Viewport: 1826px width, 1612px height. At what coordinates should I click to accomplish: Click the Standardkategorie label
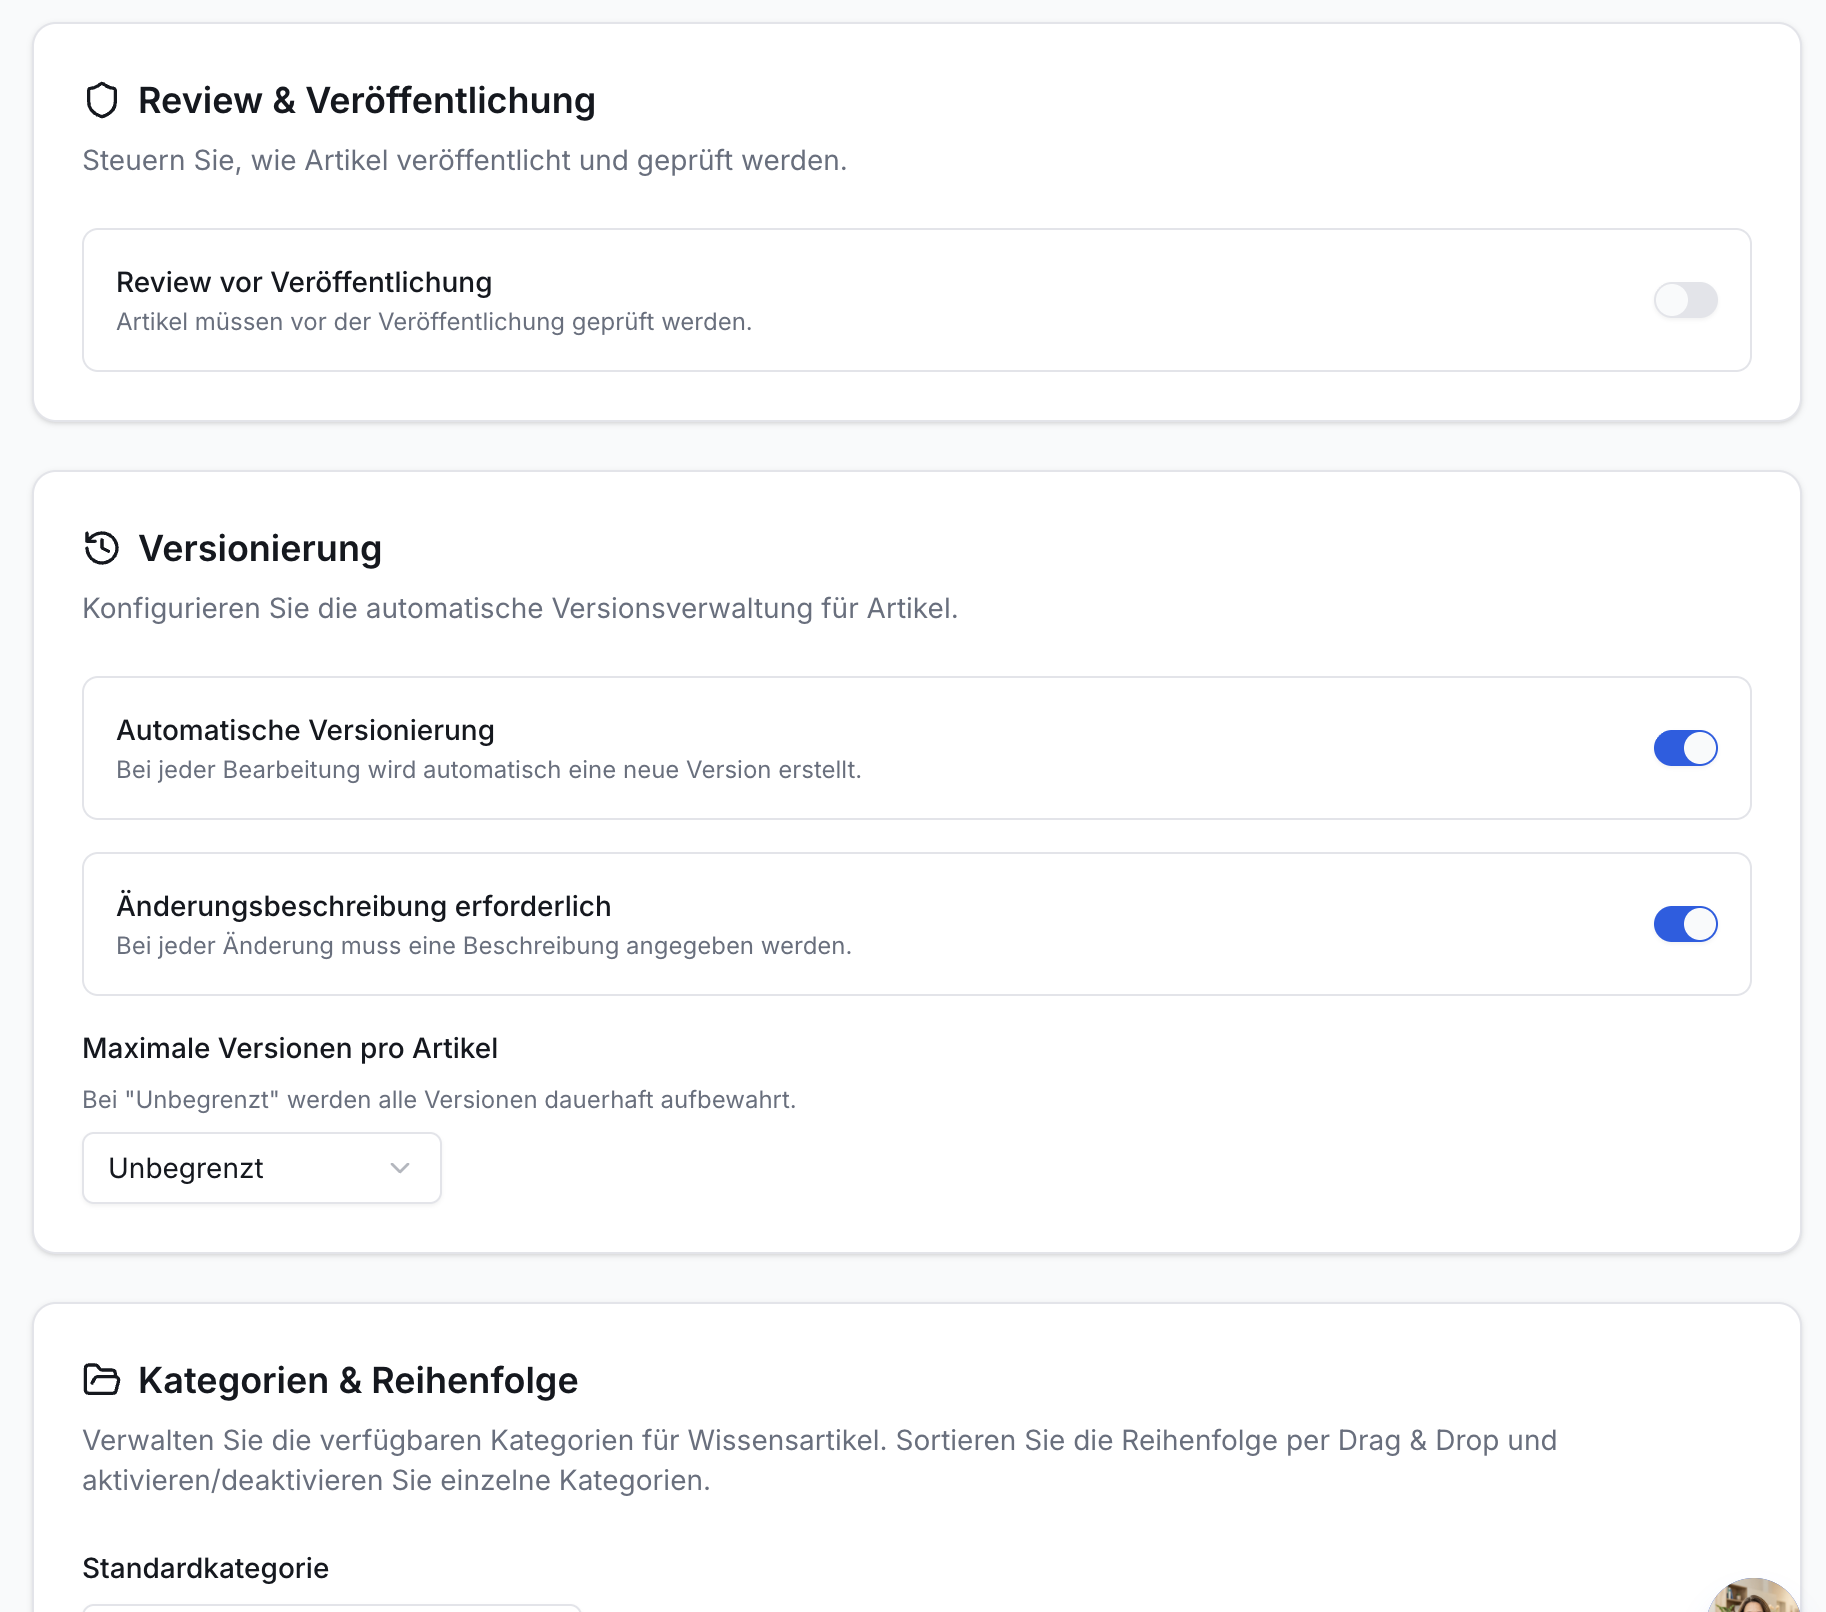[206, 1568]
